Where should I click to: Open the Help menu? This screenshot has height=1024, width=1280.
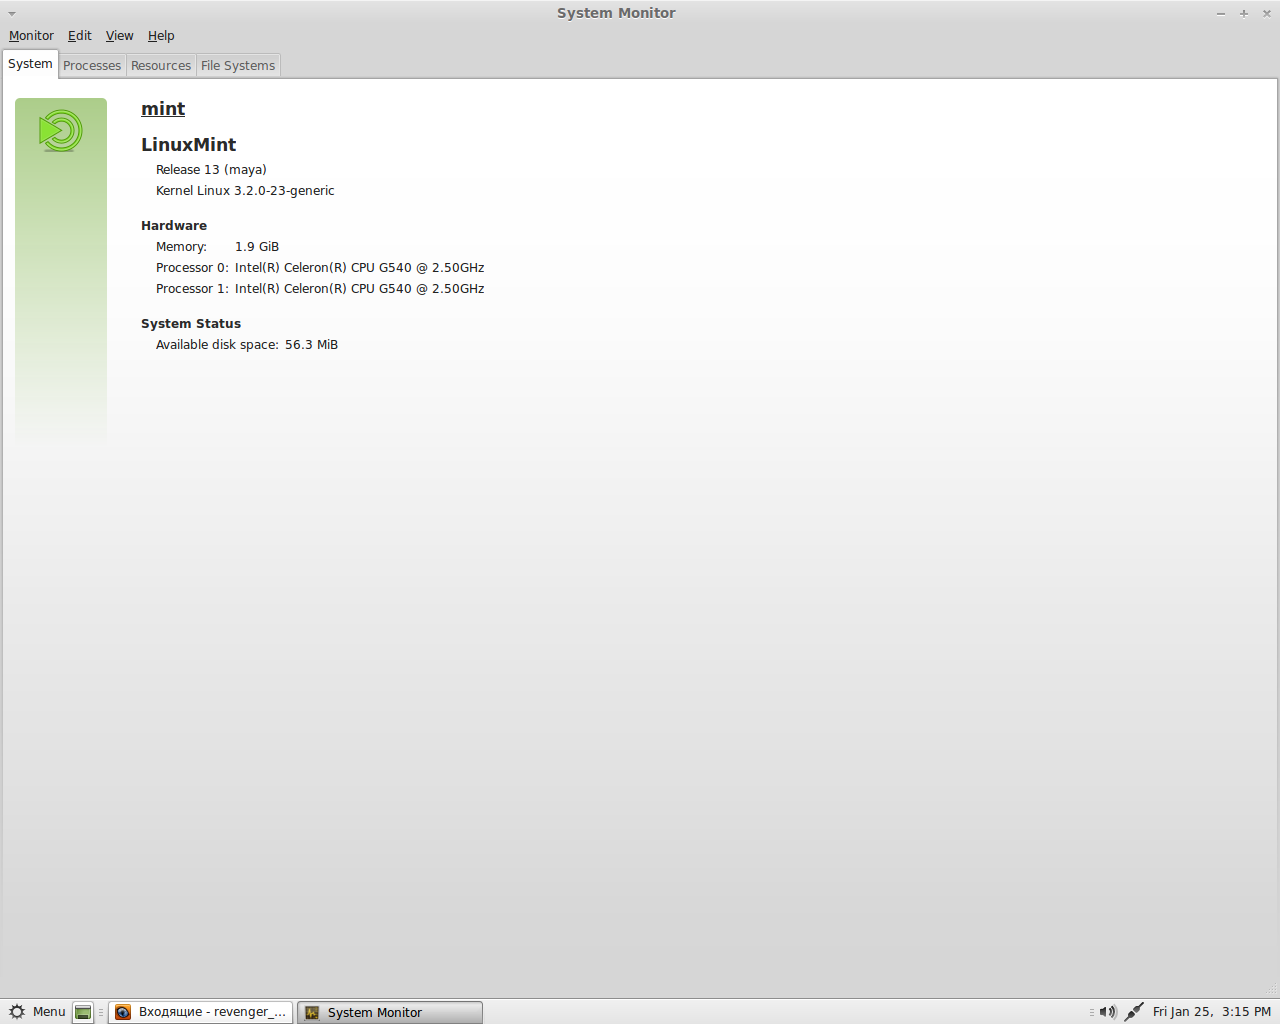[x=161, y=36]
